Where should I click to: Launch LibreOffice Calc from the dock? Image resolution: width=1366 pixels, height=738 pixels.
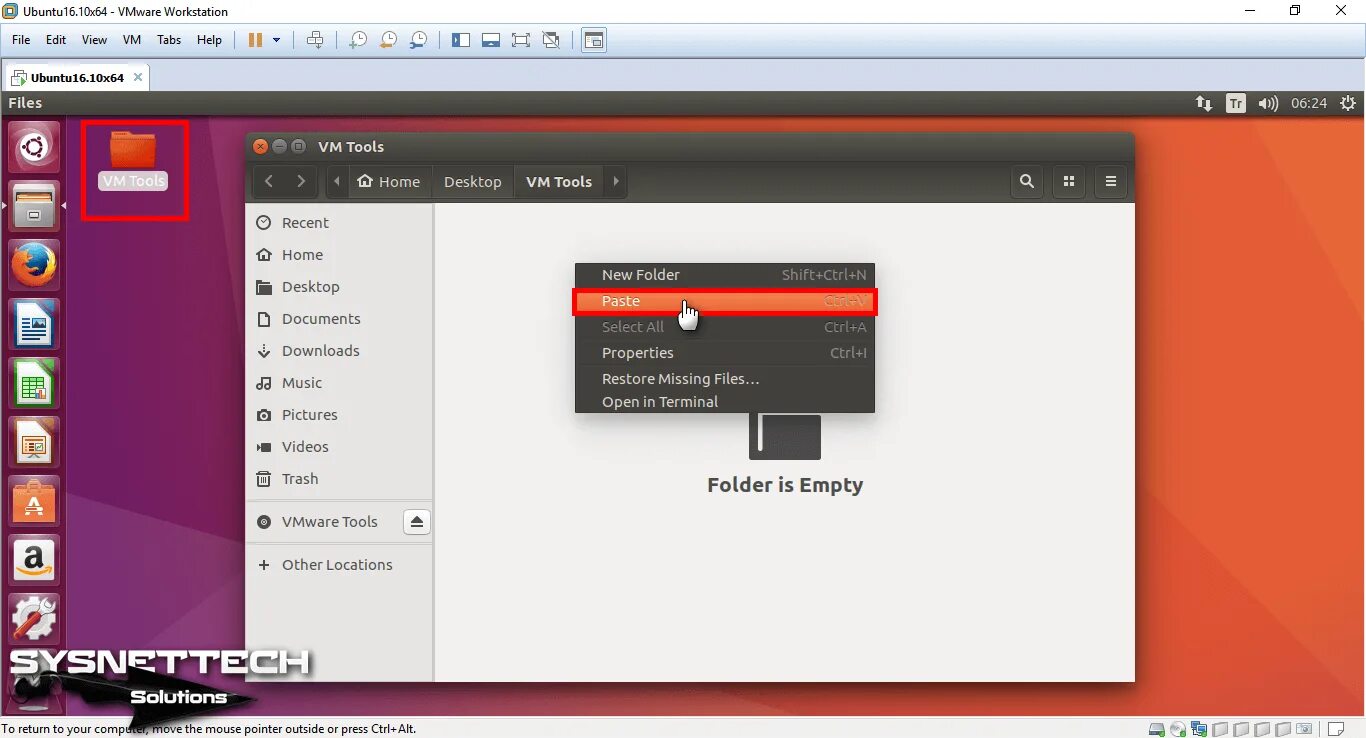(34, 382)
